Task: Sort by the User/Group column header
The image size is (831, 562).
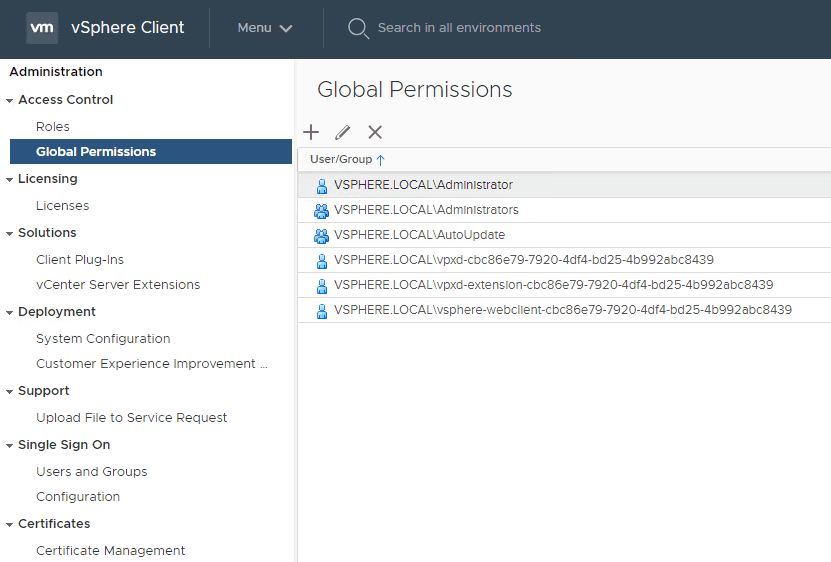Action: click(x=341, y=160)
